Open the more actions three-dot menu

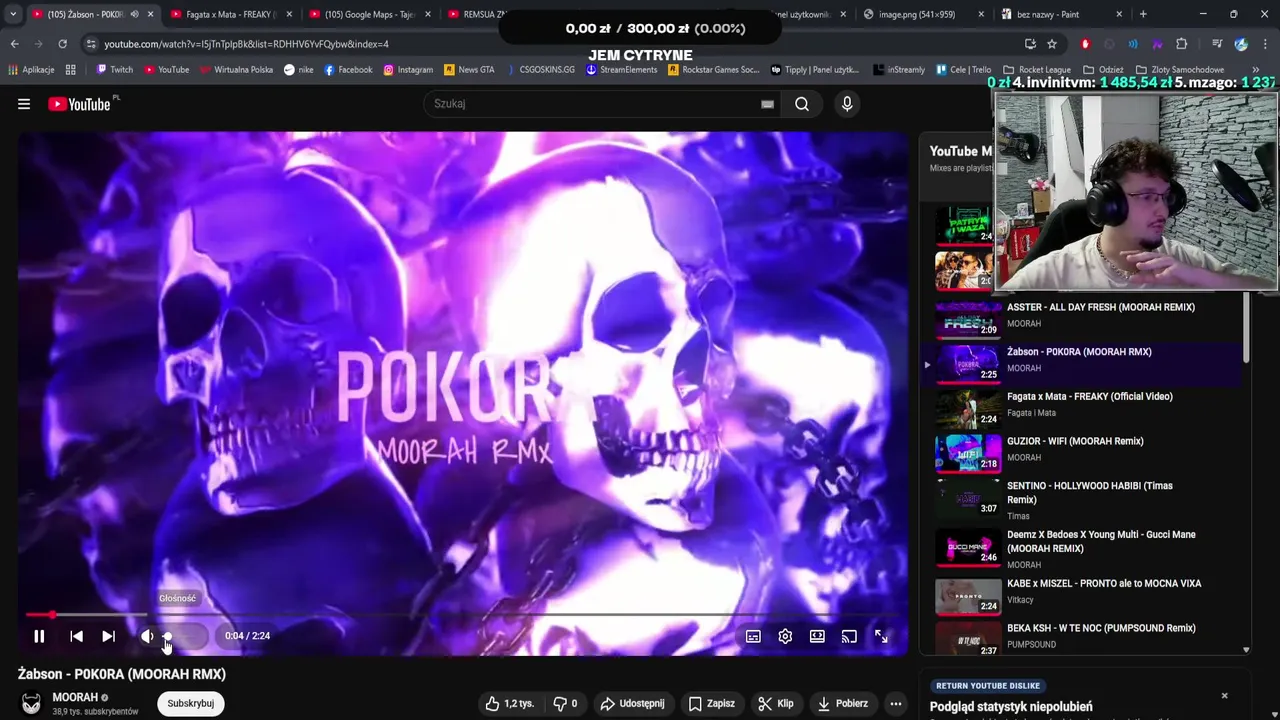tap(896, 703)
